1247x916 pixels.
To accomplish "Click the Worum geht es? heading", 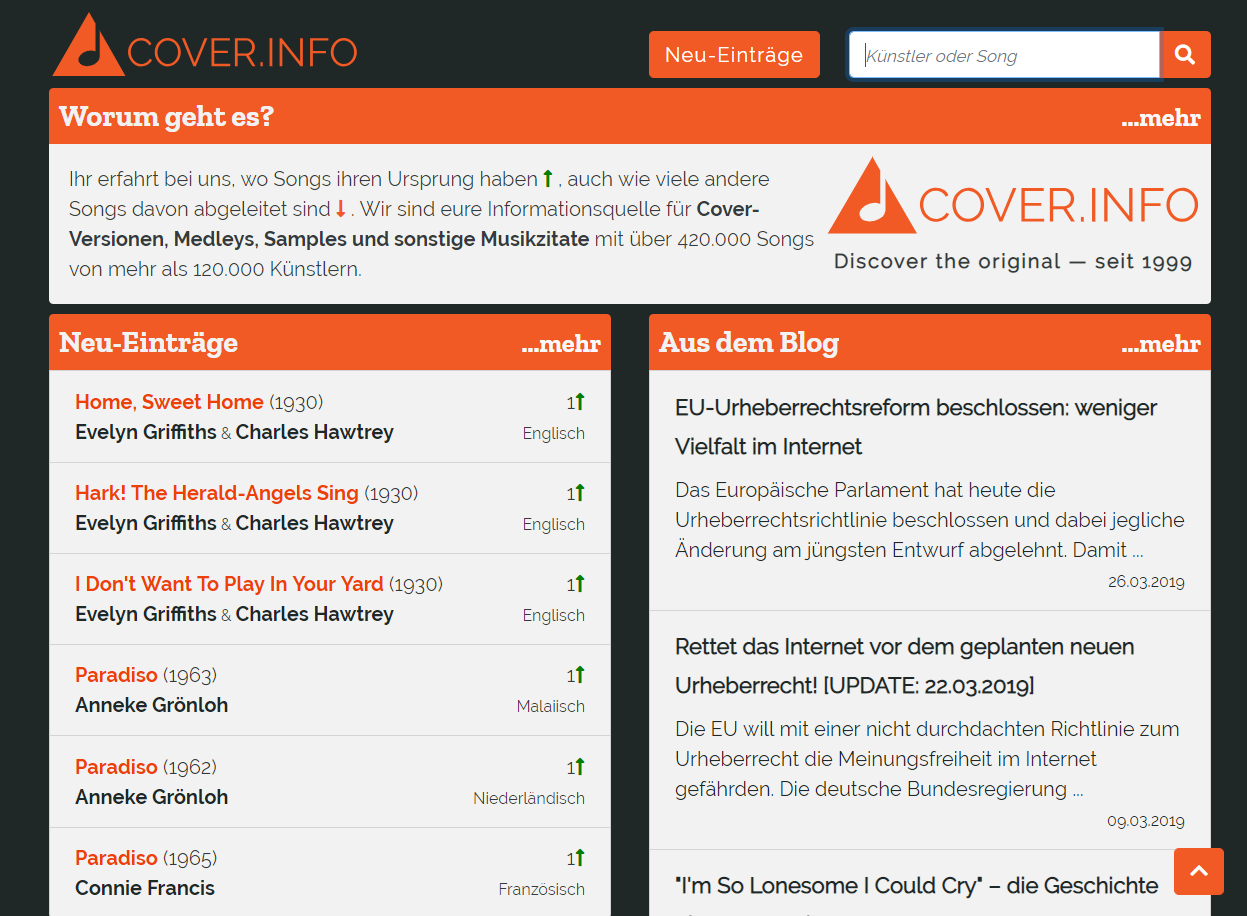I will click(x=166, y=117).
